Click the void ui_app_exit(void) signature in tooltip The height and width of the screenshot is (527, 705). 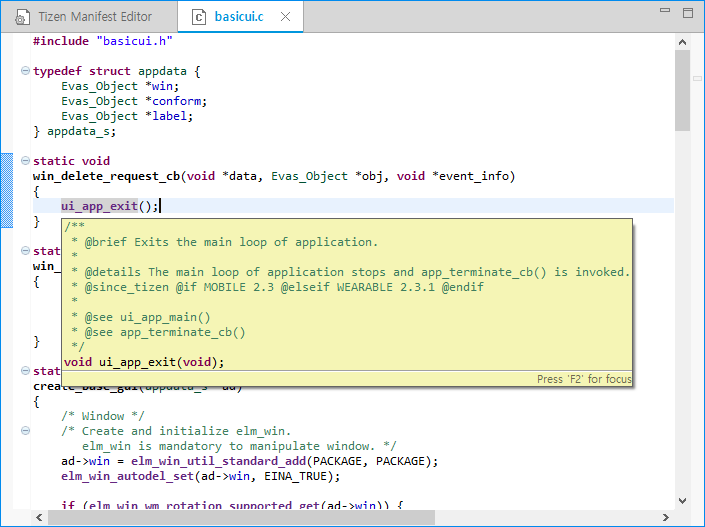click(144, 362)
